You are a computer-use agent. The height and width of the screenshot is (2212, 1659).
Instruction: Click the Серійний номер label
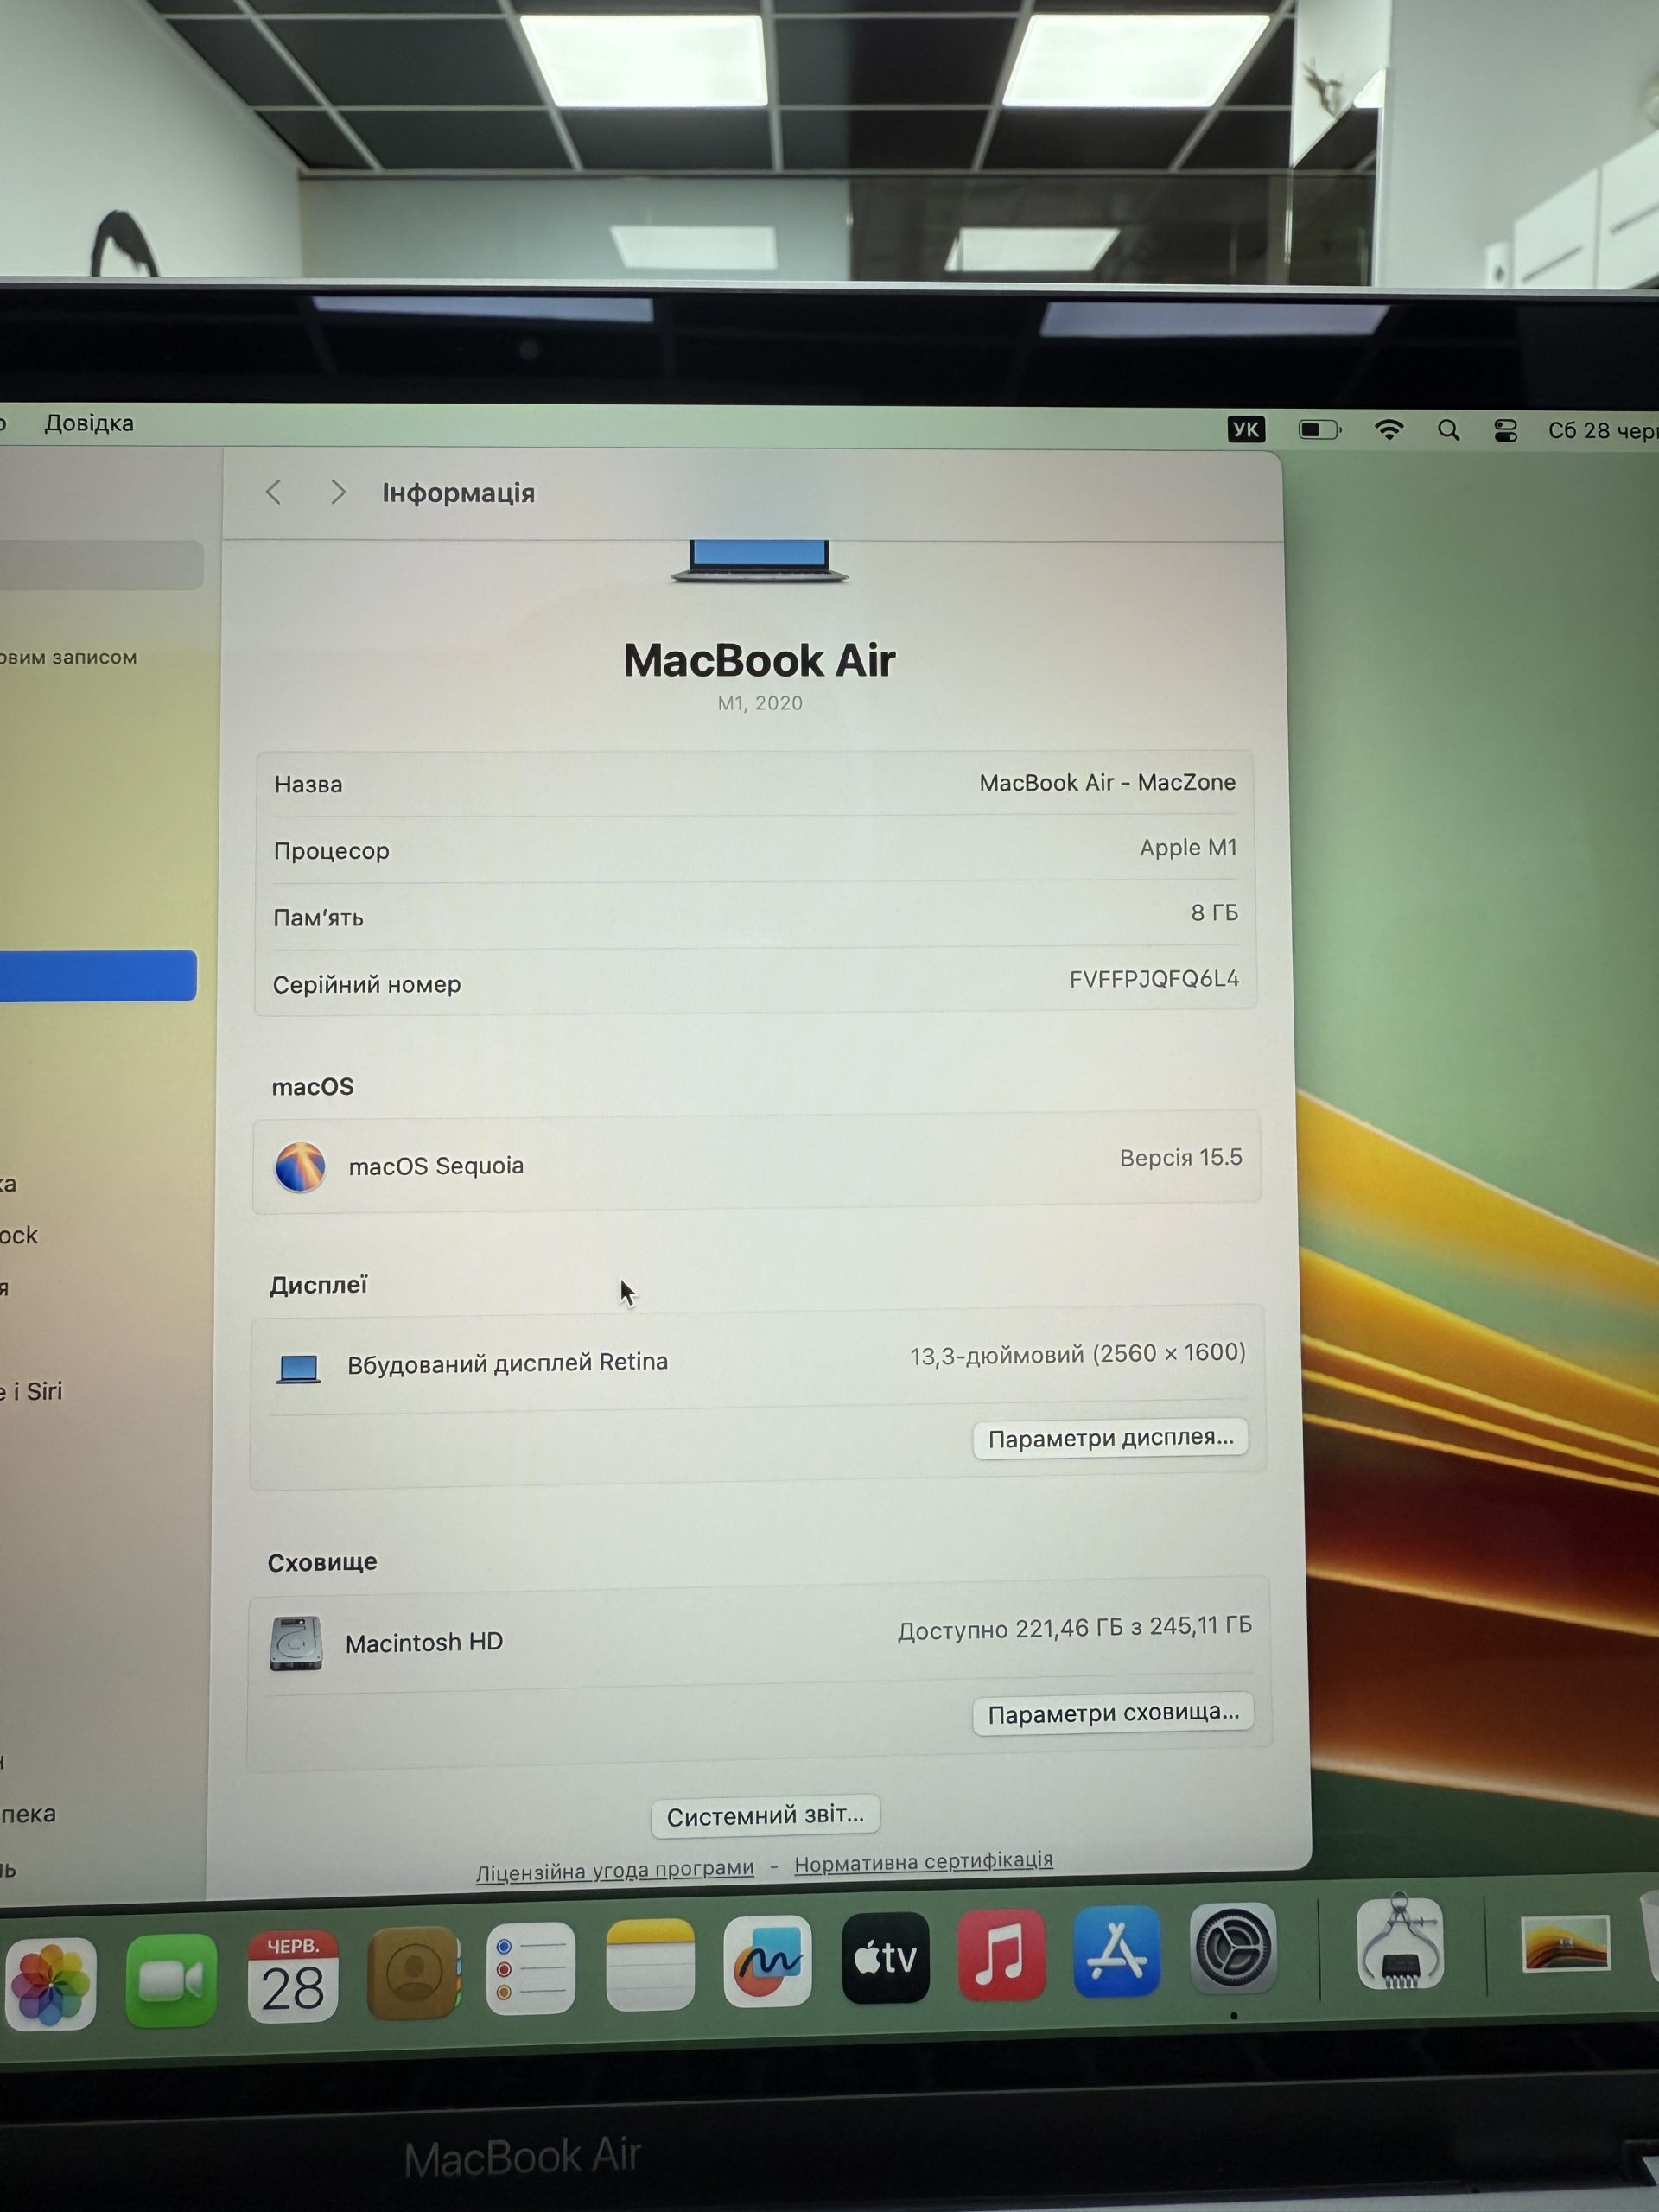(x=367, y=985)
